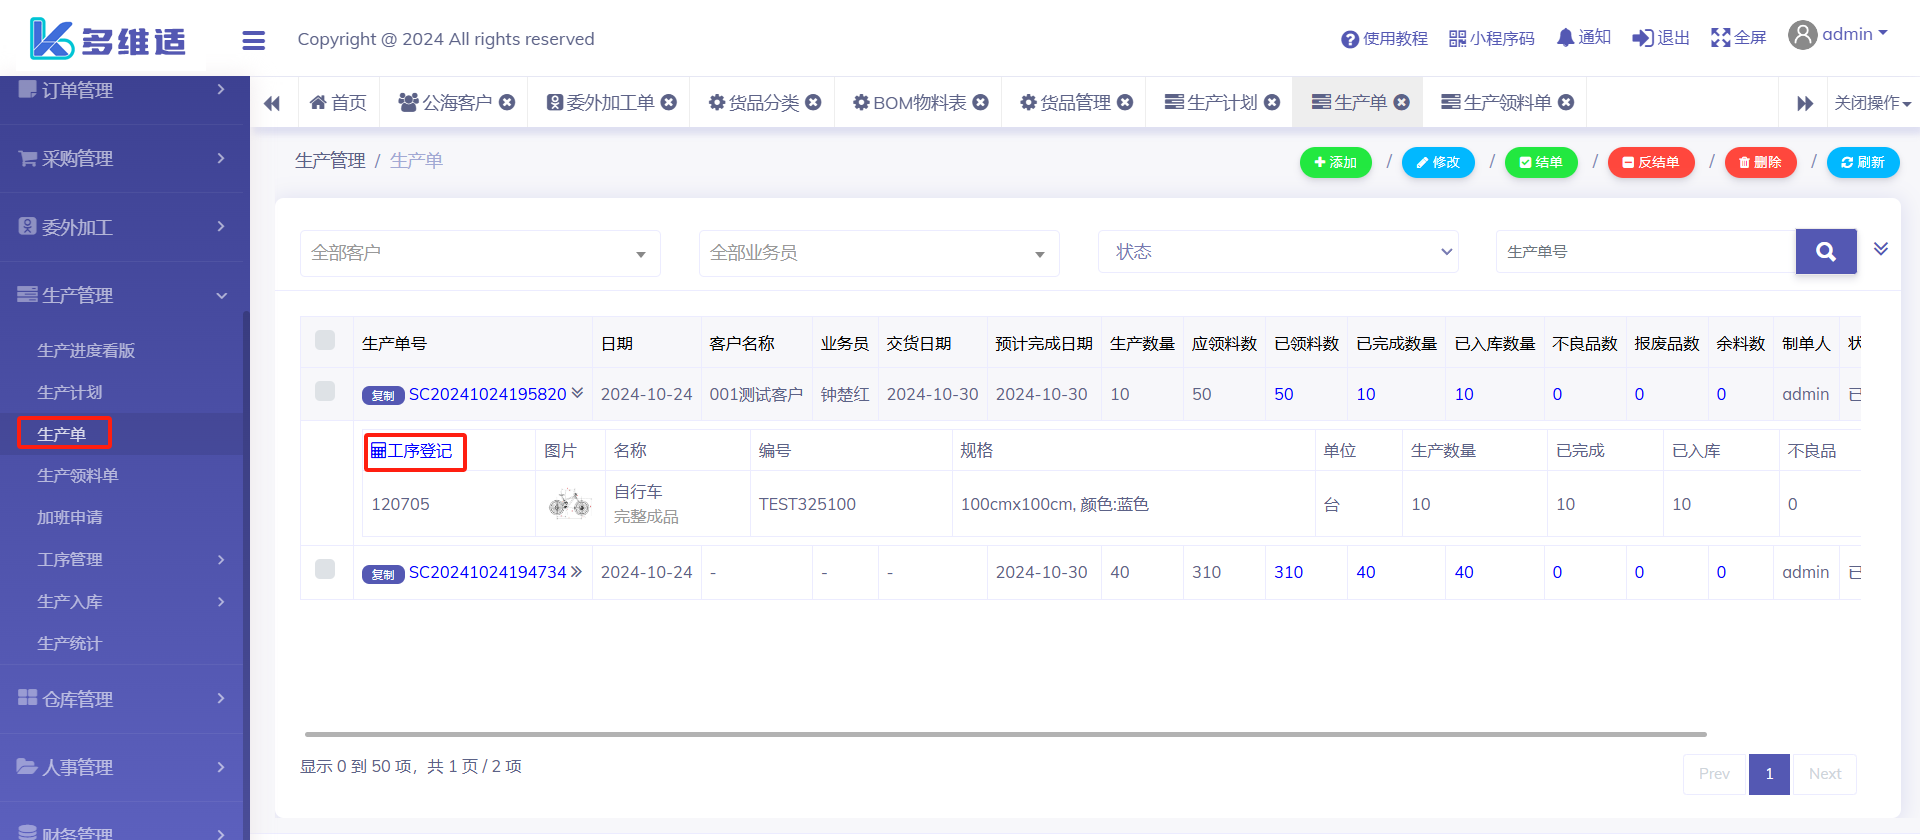The image size is (1920, 840).
Task: Enter fullscreen mode via 全屏 icon
Action: [x=1720, y=38]
